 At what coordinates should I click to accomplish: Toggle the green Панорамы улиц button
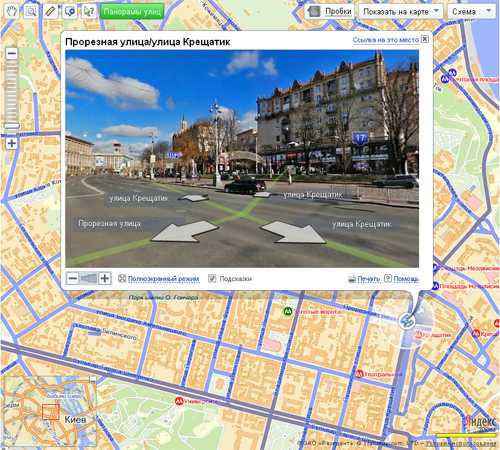pos(132,12)
